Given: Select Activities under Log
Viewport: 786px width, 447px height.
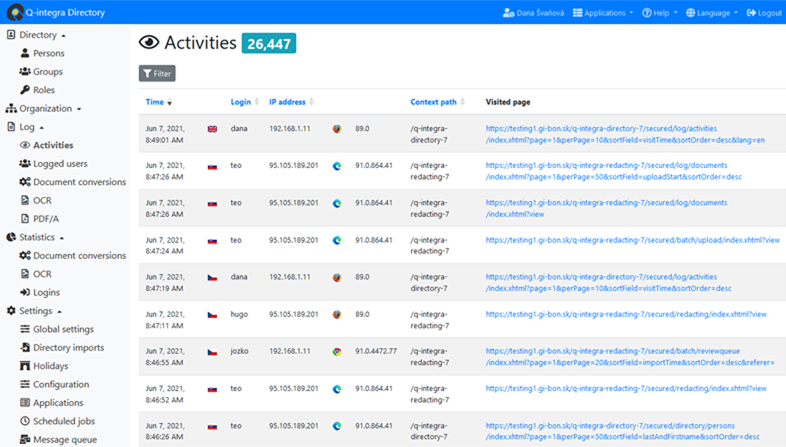Looking at the screenshot, I should click(x=53, y=145).
